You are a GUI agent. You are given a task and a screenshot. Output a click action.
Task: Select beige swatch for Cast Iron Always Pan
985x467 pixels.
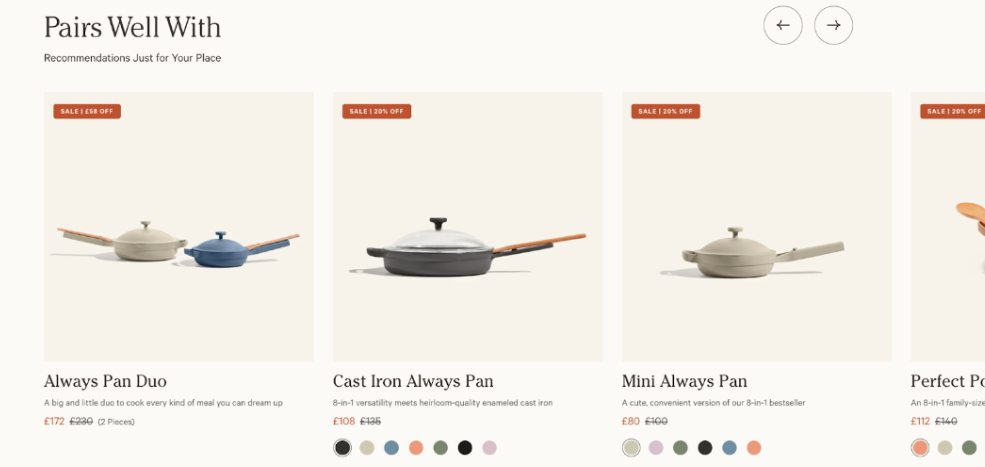pos(367,448)
